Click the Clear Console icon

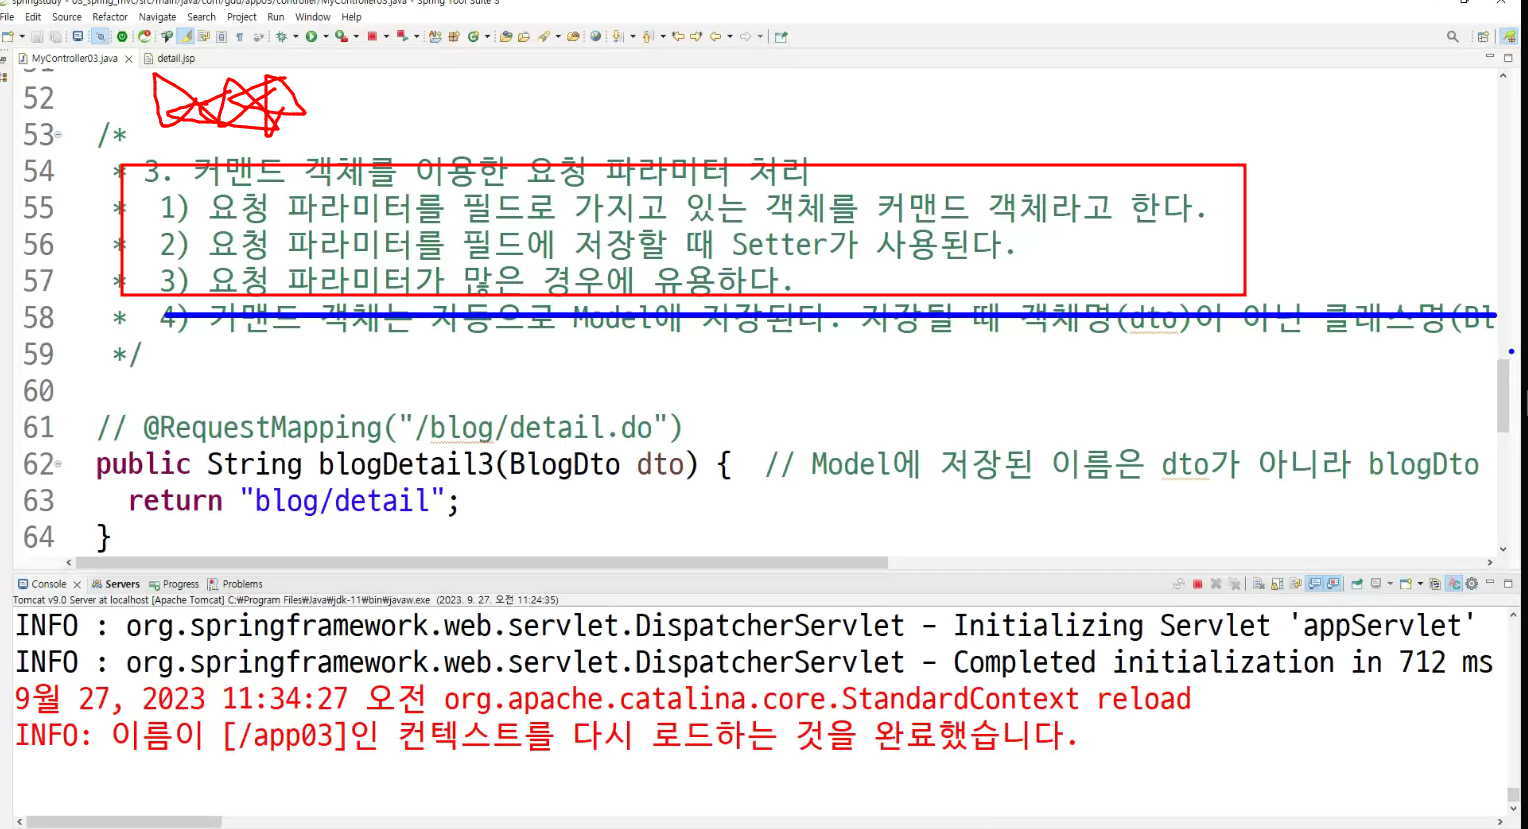[1258, 584]
